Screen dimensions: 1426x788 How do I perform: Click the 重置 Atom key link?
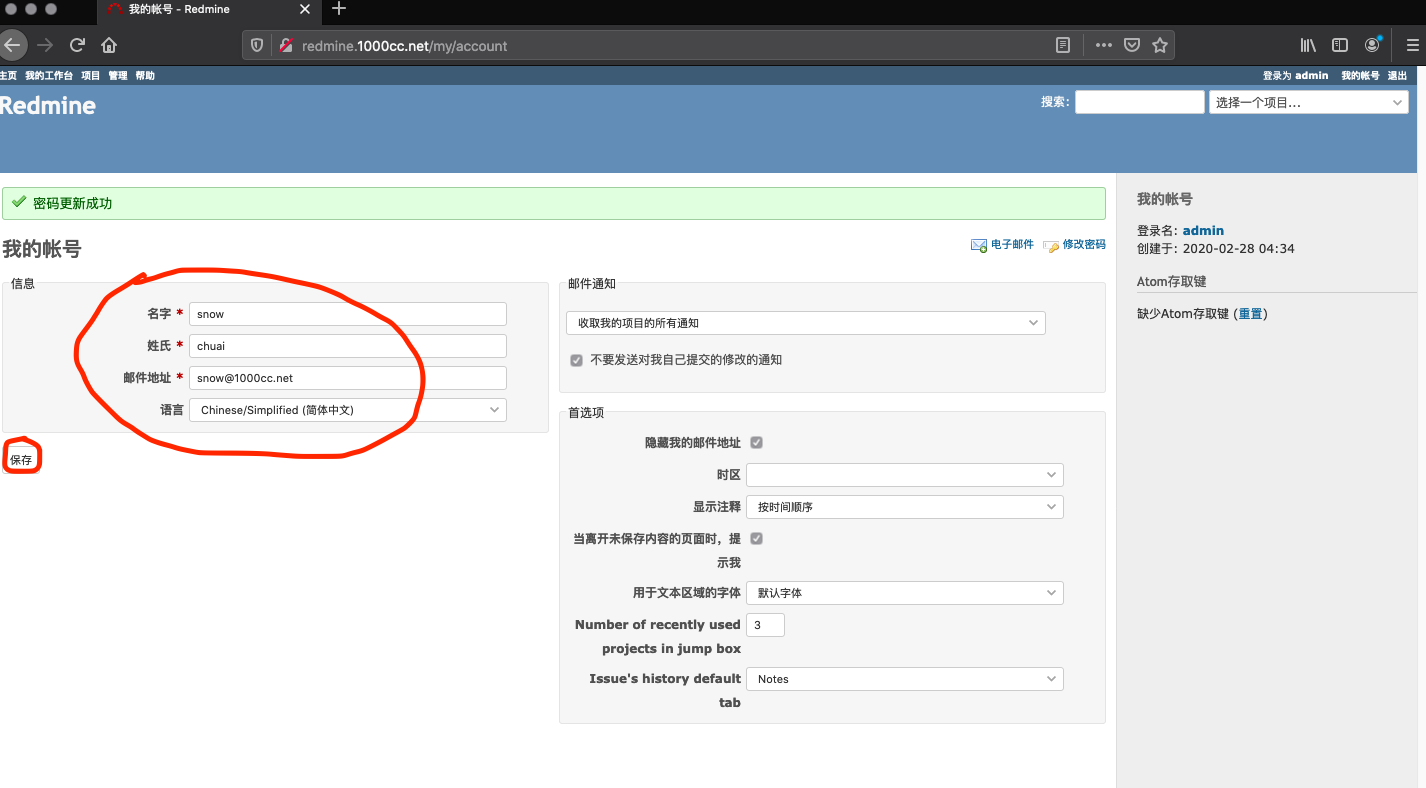pos(1250,314)
